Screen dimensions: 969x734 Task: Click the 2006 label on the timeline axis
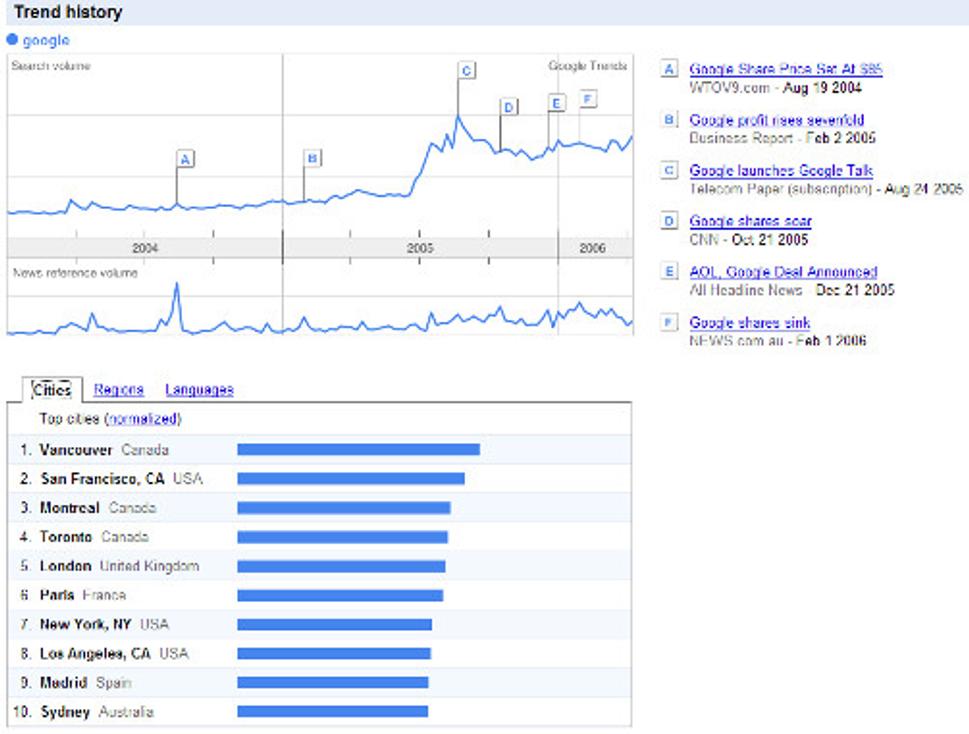[592, 248]
